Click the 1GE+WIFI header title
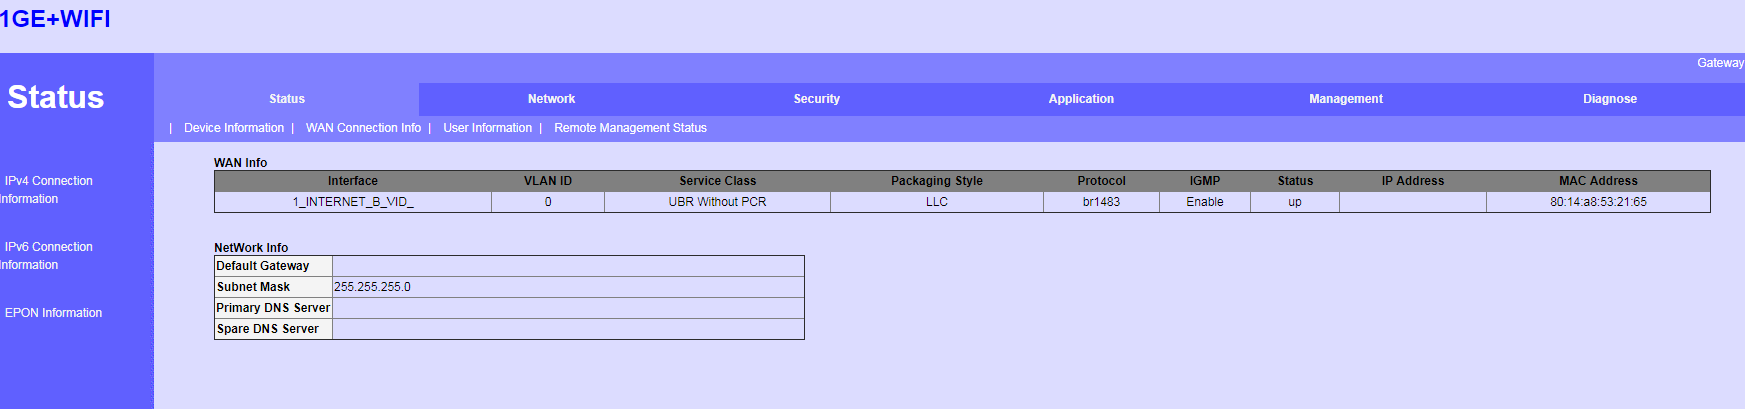1745x409 pixels. [55, 19]
